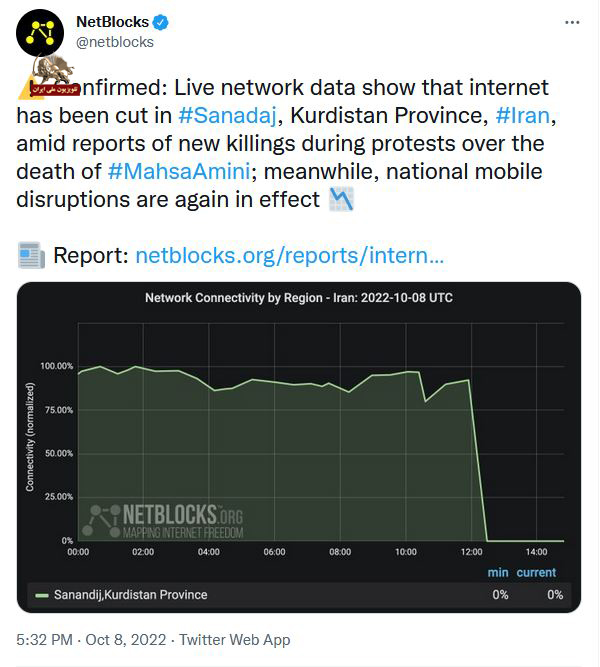Click the NetBlocks display name
The width and height of the screenshot is (600, 667).
[x=112, y=22]
